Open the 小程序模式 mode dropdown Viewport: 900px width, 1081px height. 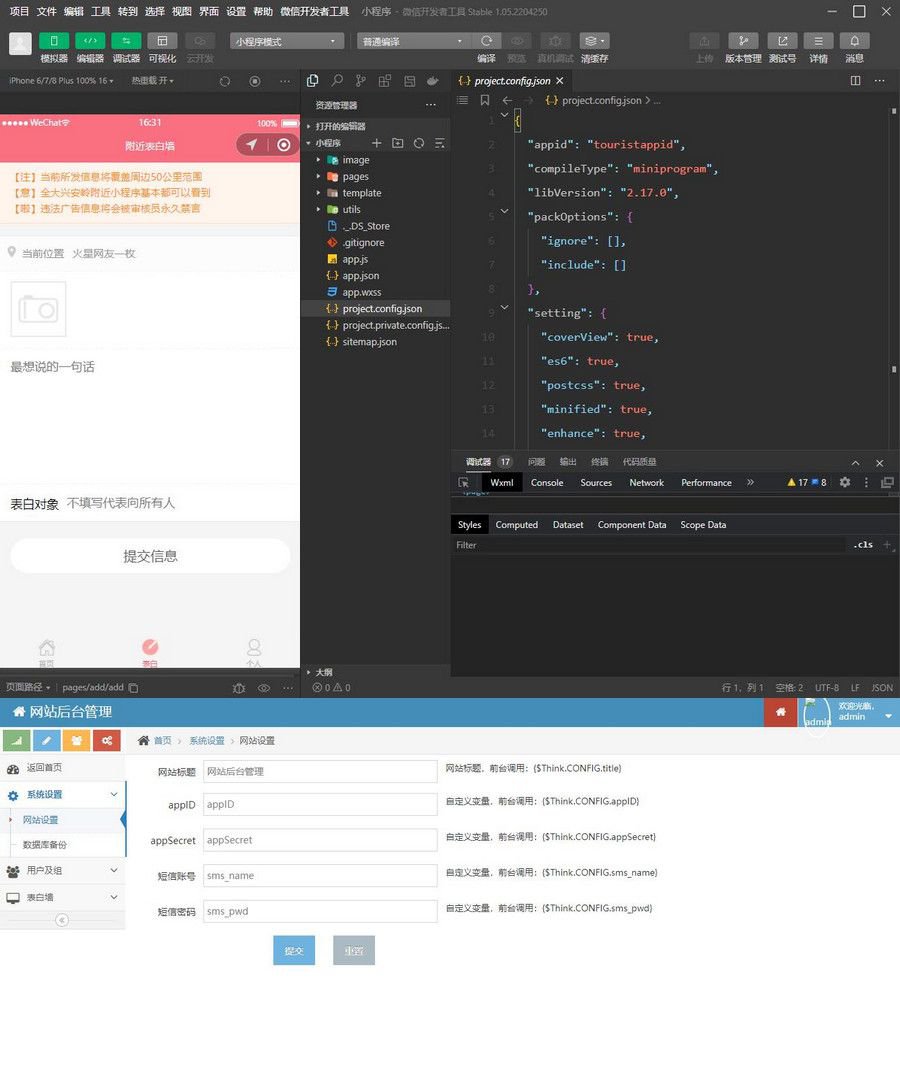coord(285,40)
